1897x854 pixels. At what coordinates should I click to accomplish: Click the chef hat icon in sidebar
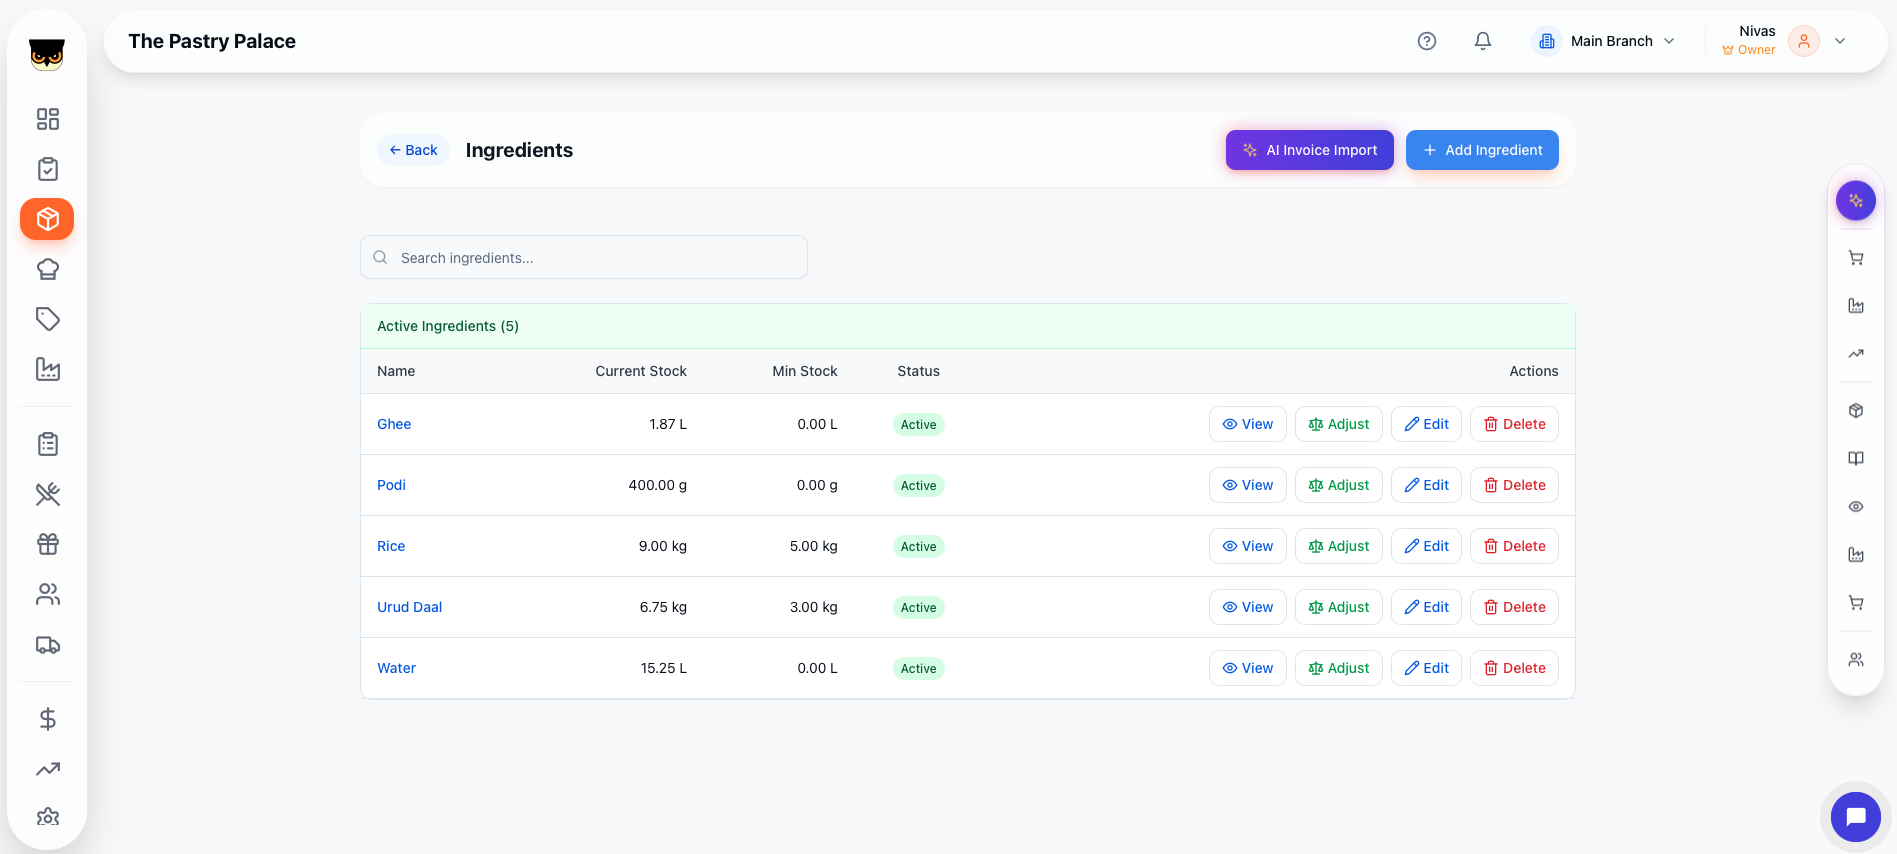click(x=47, y=269)
